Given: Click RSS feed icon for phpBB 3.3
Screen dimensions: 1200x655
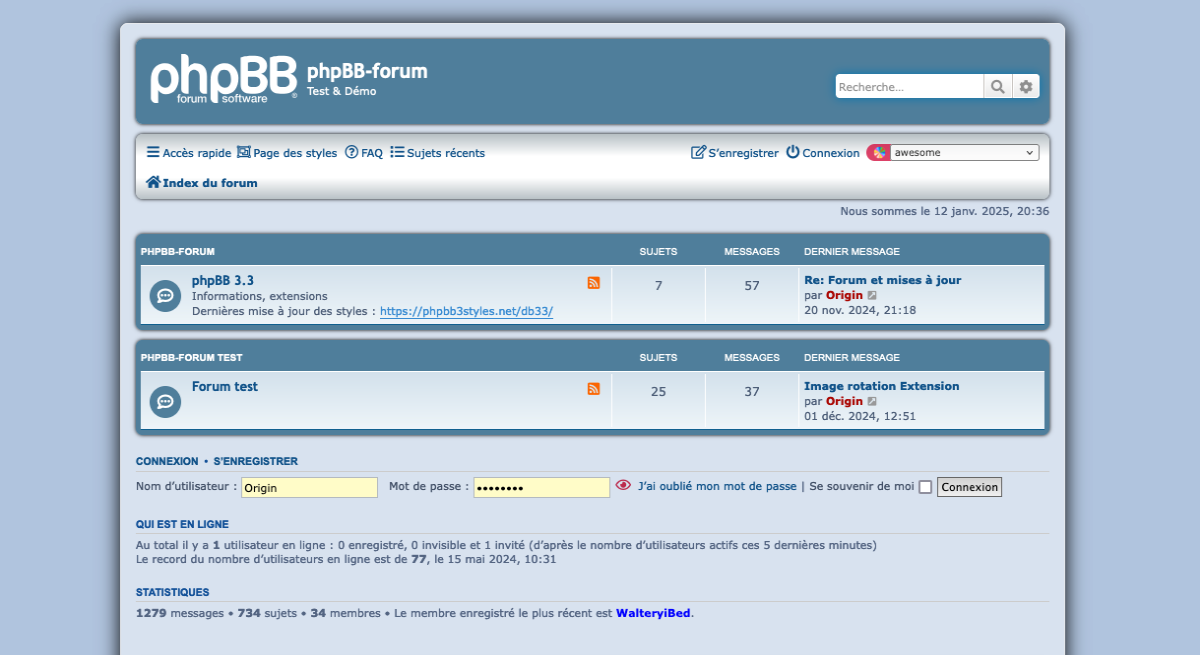Looking at the screenshot, I should tap(594, 283).
